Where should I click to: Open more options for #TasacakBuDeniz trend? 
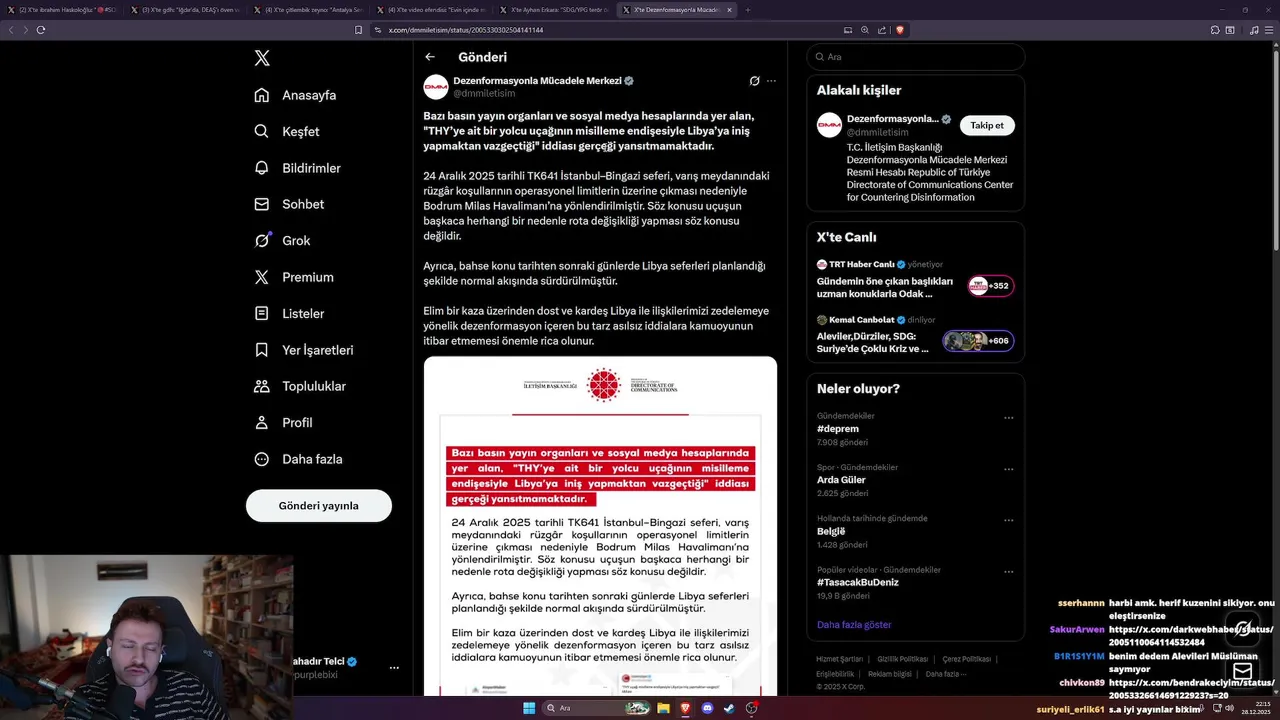pos(1008,572)
